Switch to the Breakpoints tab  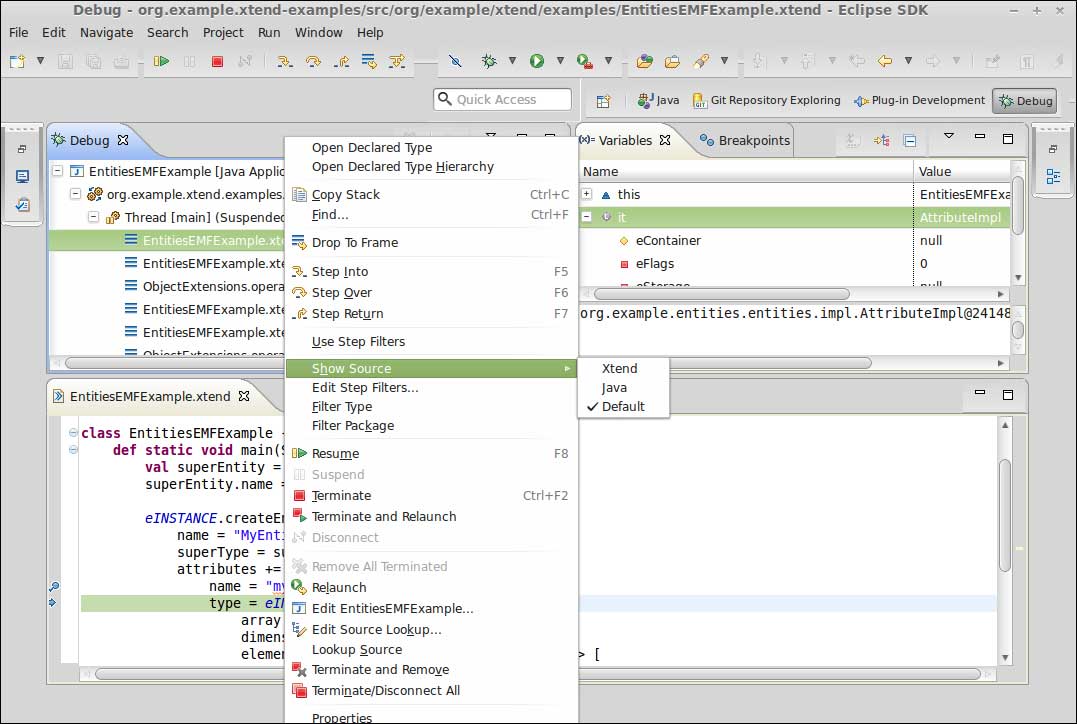(x=745, y=140)
